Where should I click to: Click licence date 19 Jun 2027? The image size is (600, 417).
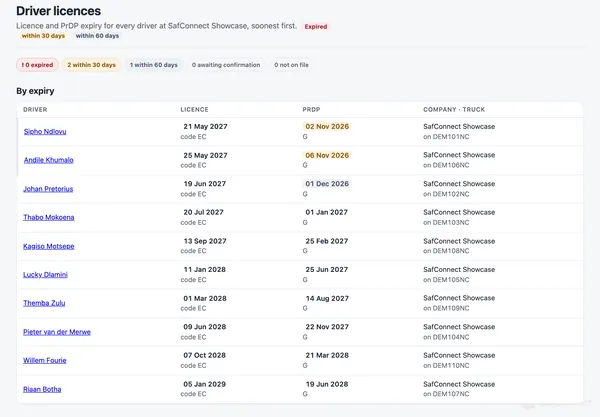pos(205,184)
